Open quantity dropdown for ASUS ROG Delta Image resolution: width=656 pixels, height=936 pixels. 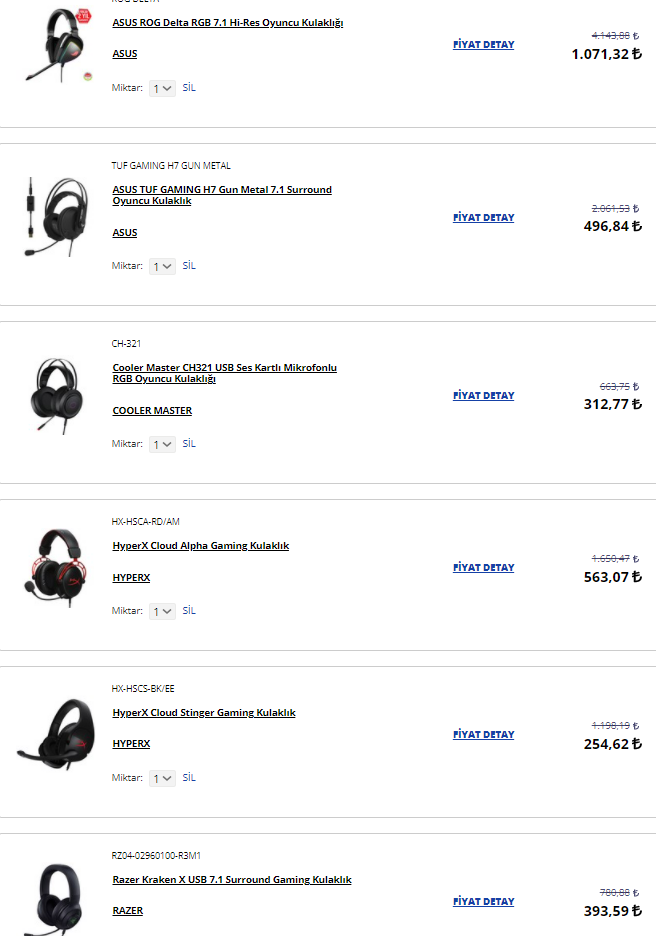tap(162, 89)
